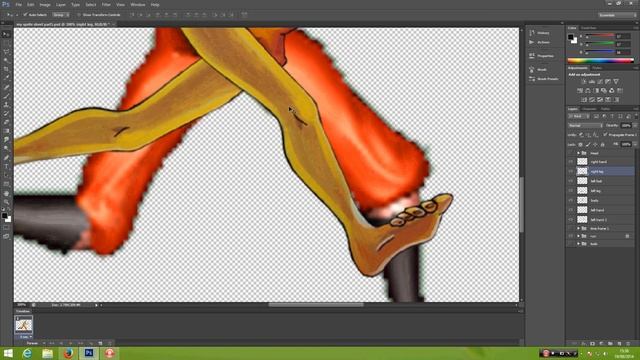
Task: Select the Rectangular Marquee tool
Action: tap(6, 43)
